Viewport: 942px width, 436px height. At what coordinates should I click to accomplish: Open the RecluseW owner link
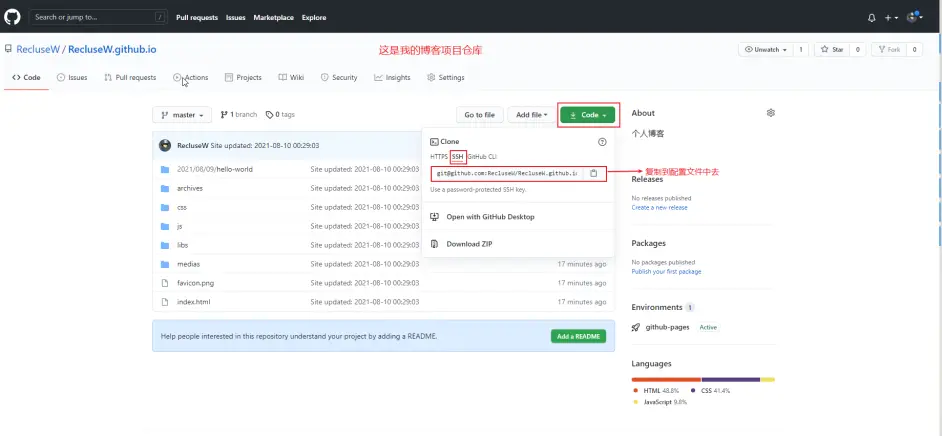pos(38,49)
